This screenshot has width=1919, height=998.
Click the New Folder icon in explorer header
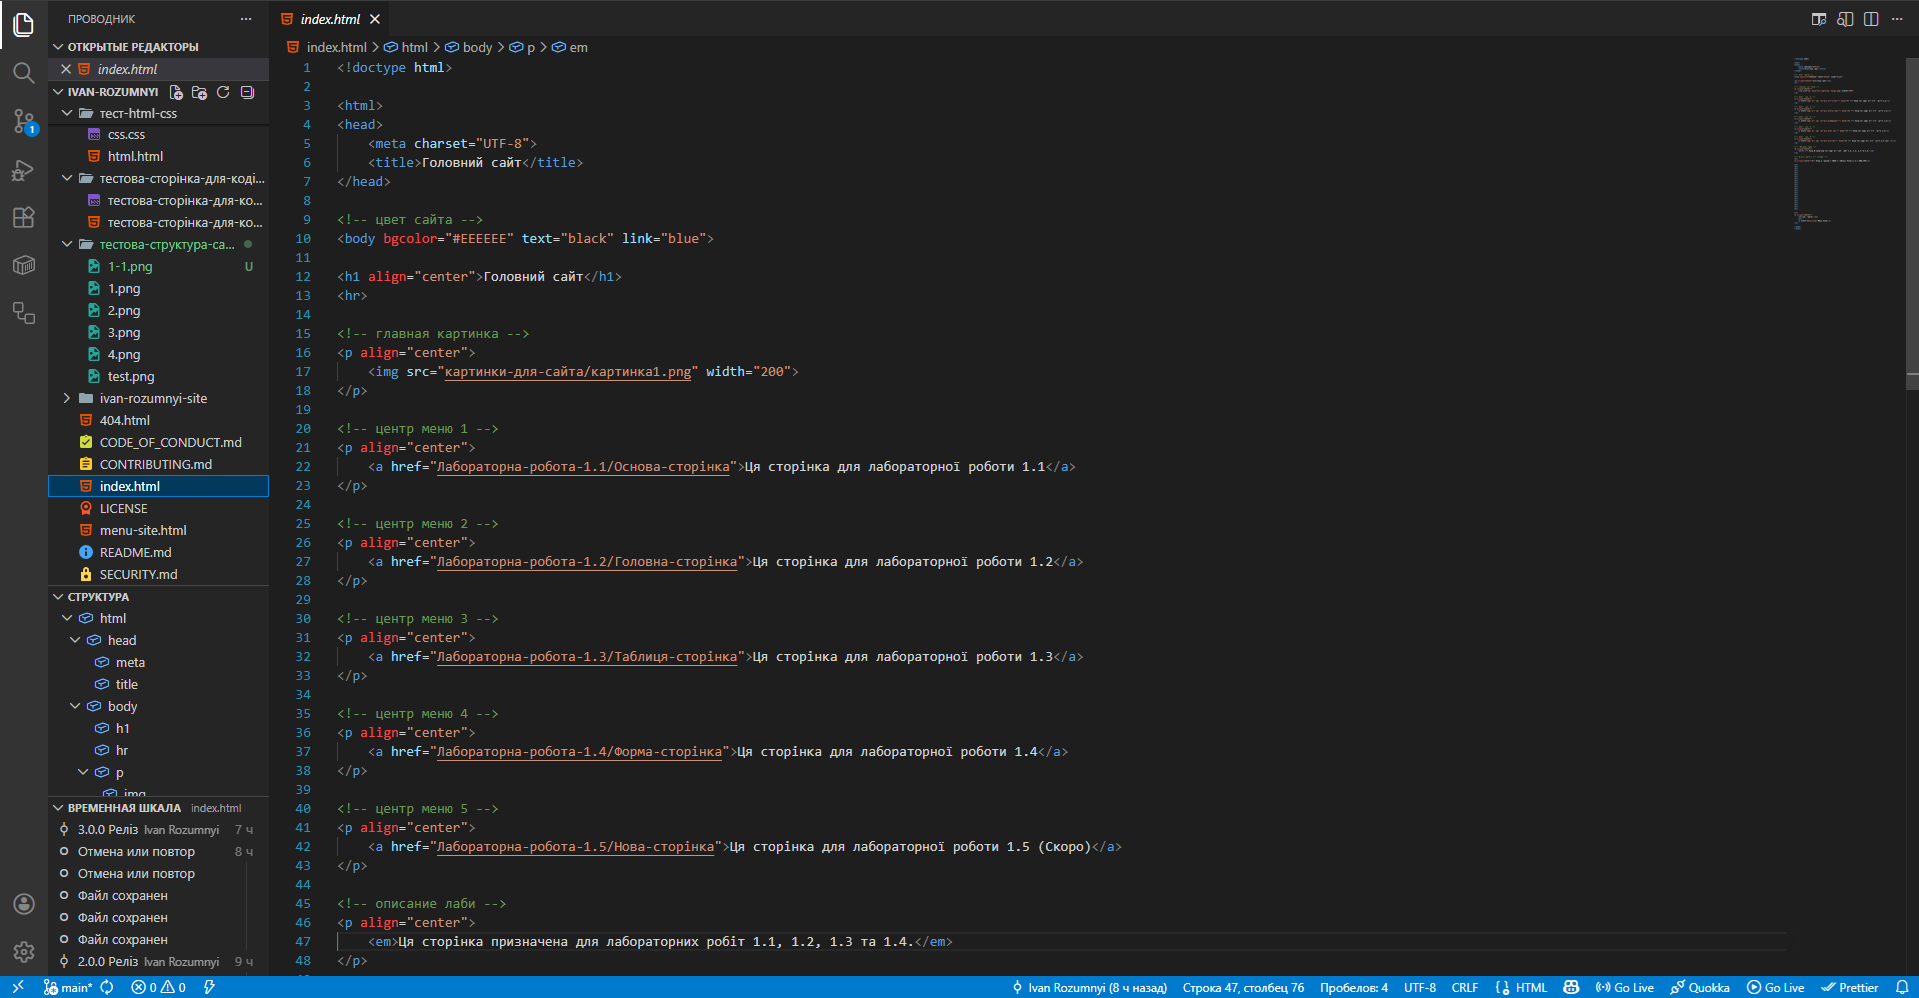199,92
